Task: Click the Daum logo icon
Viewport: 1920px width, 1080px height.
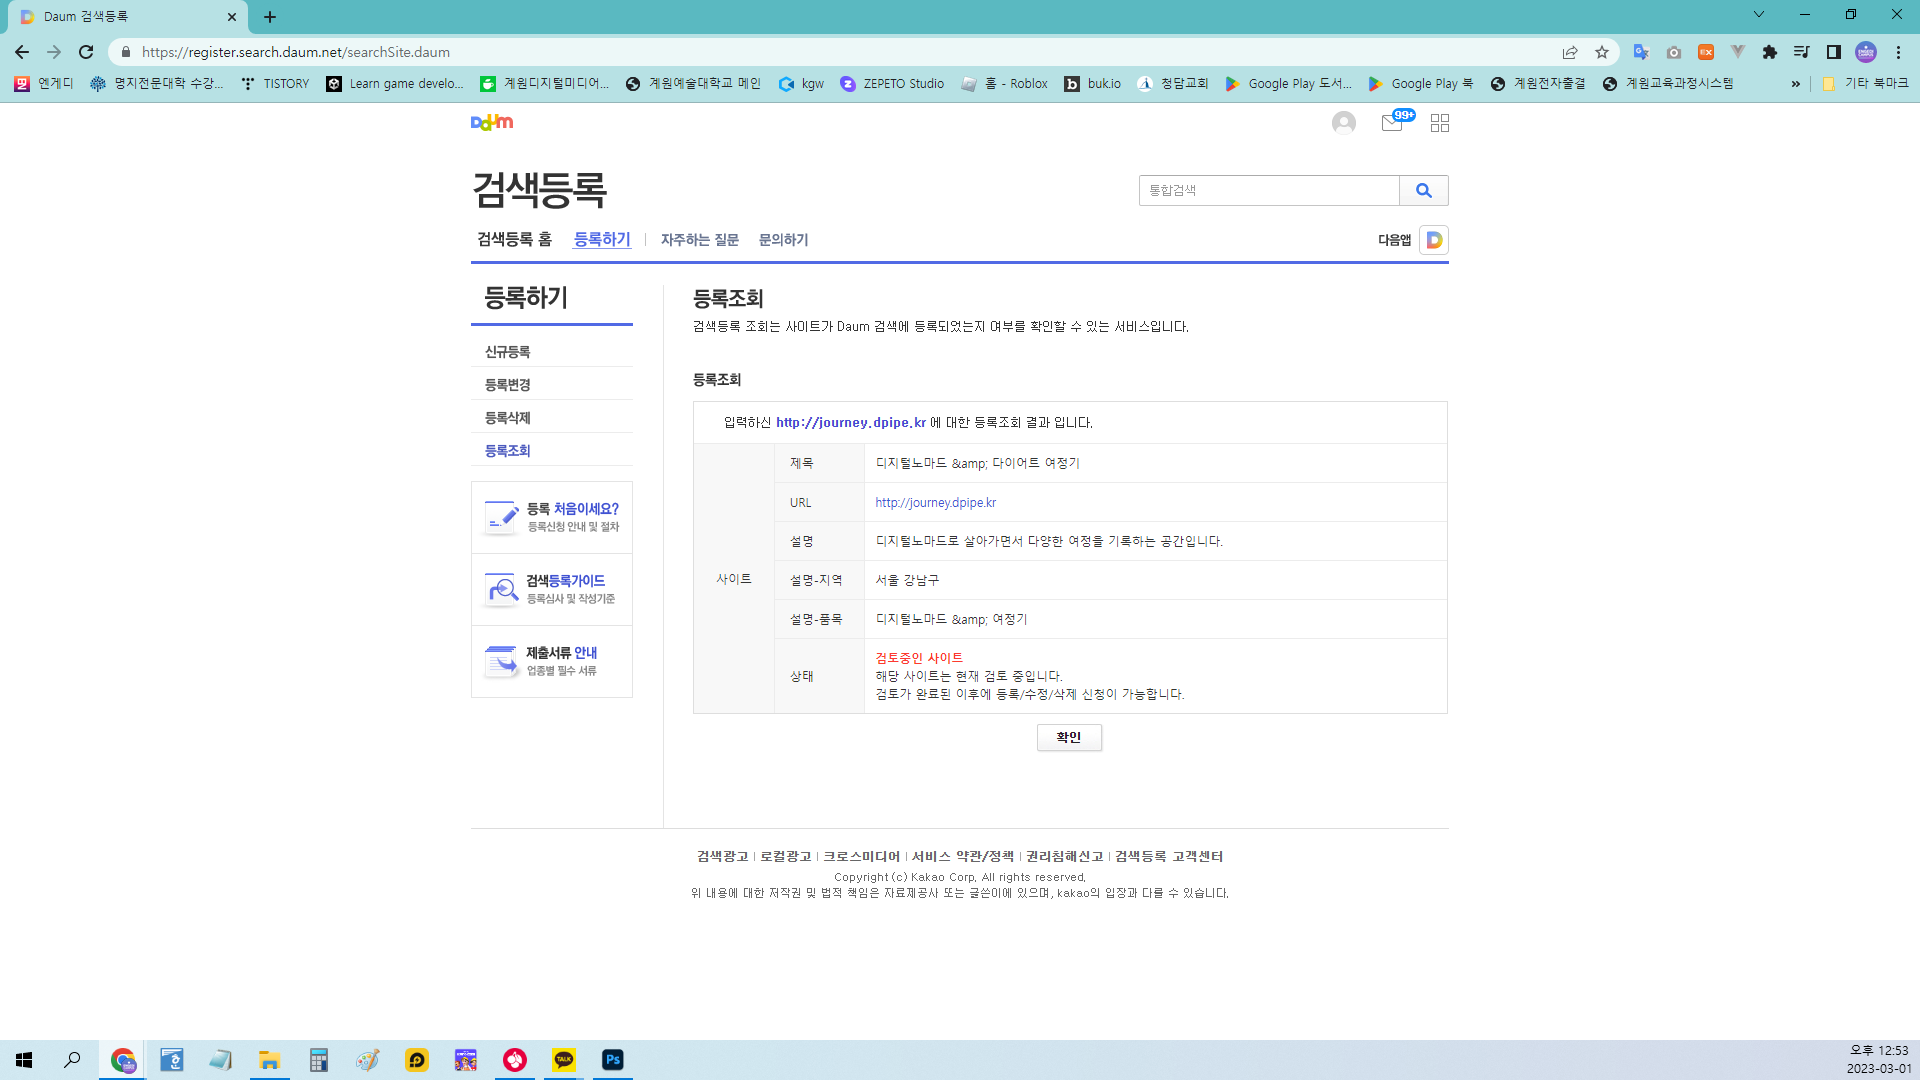Action: (491, 122)
